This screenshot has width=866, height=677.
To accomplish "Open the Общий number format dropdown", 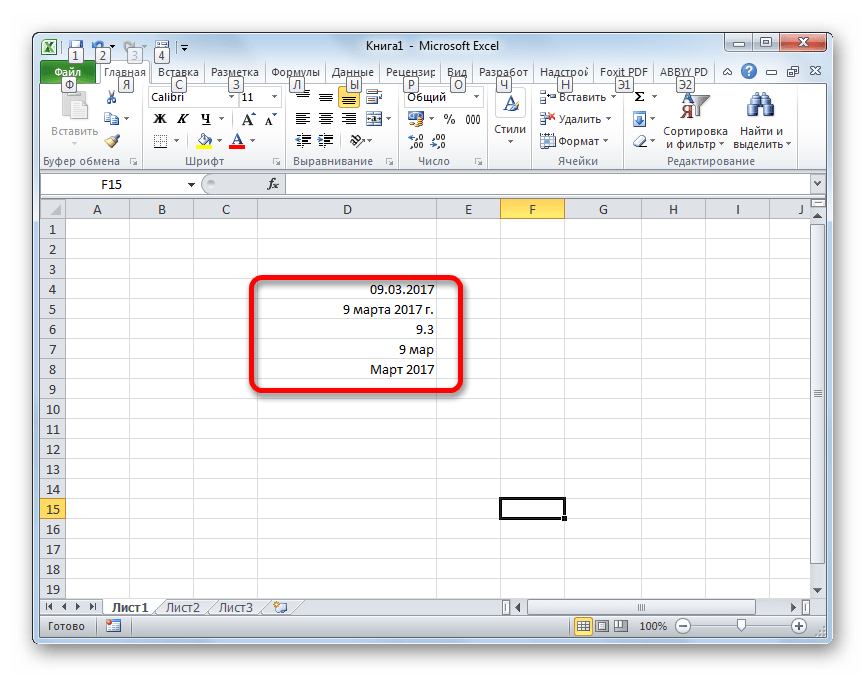I will pos(477,97).
